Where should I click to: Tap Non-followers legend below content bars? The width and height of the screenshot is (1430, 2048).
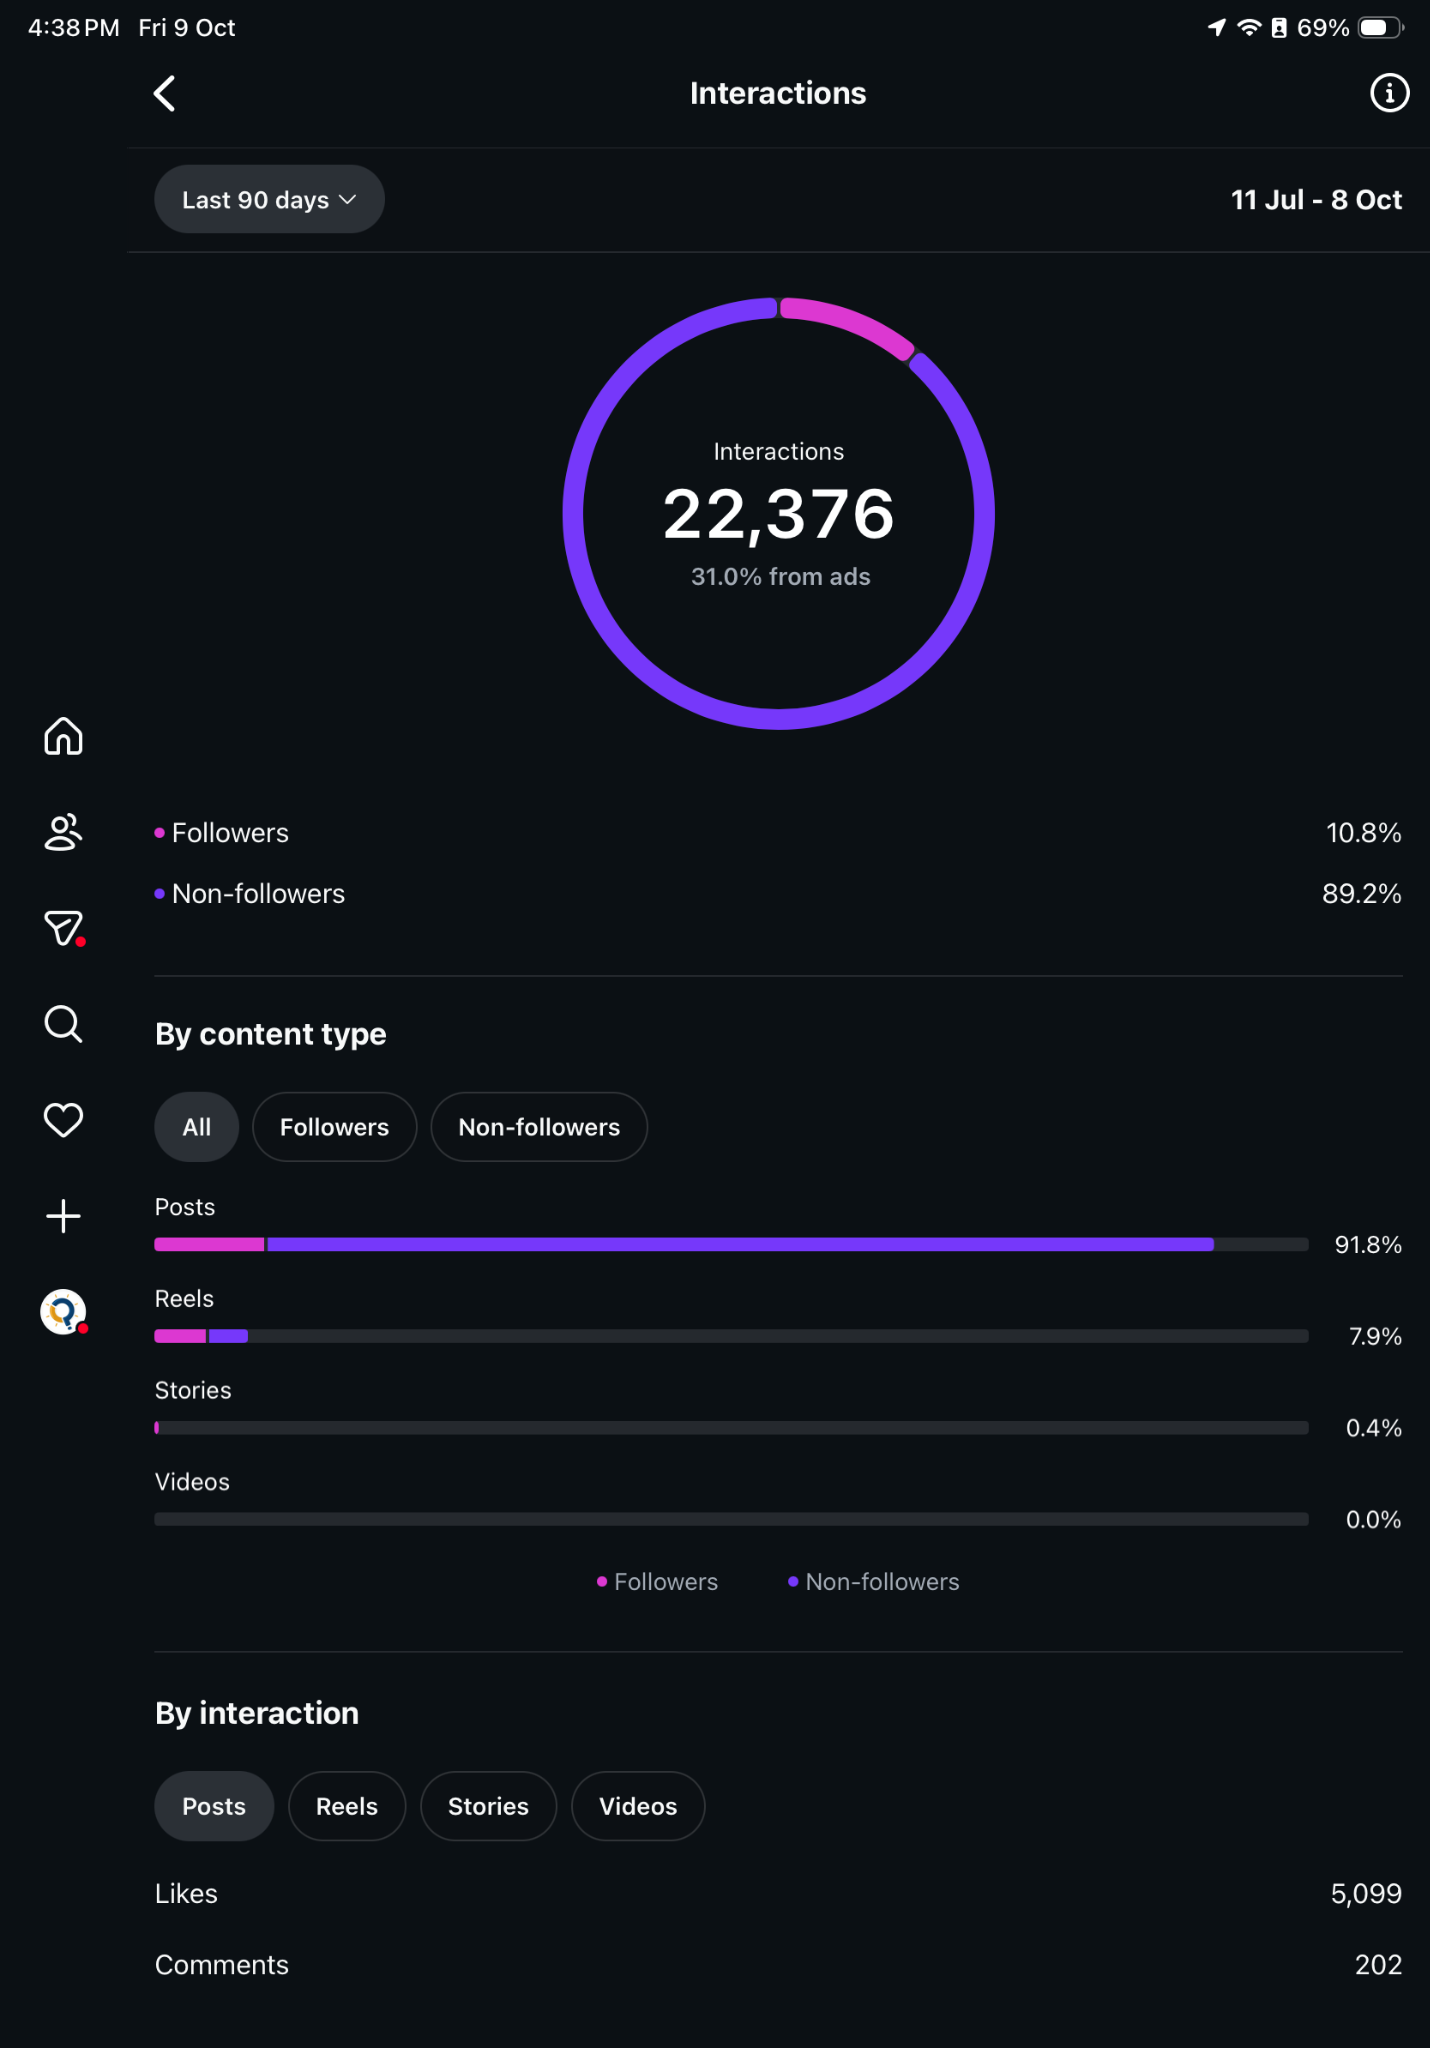point(873,1582)
